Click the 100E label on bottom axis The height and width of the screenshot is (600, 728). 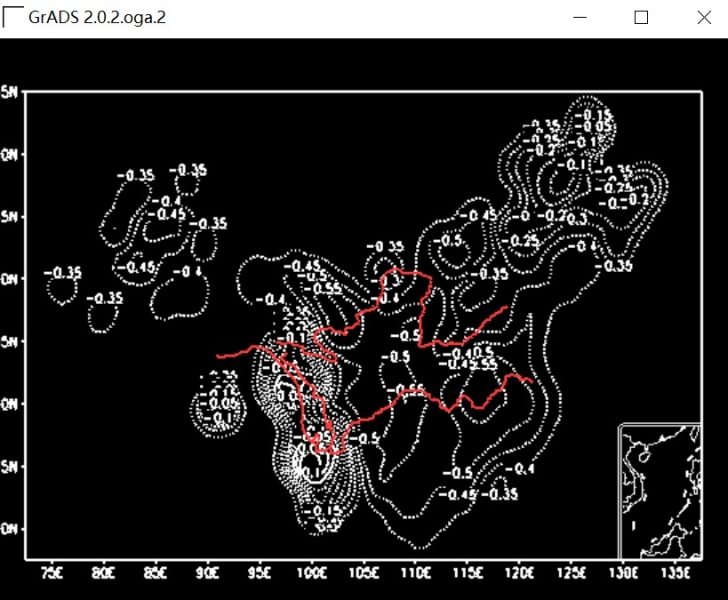pyautogui.click(x=312, y=573)
